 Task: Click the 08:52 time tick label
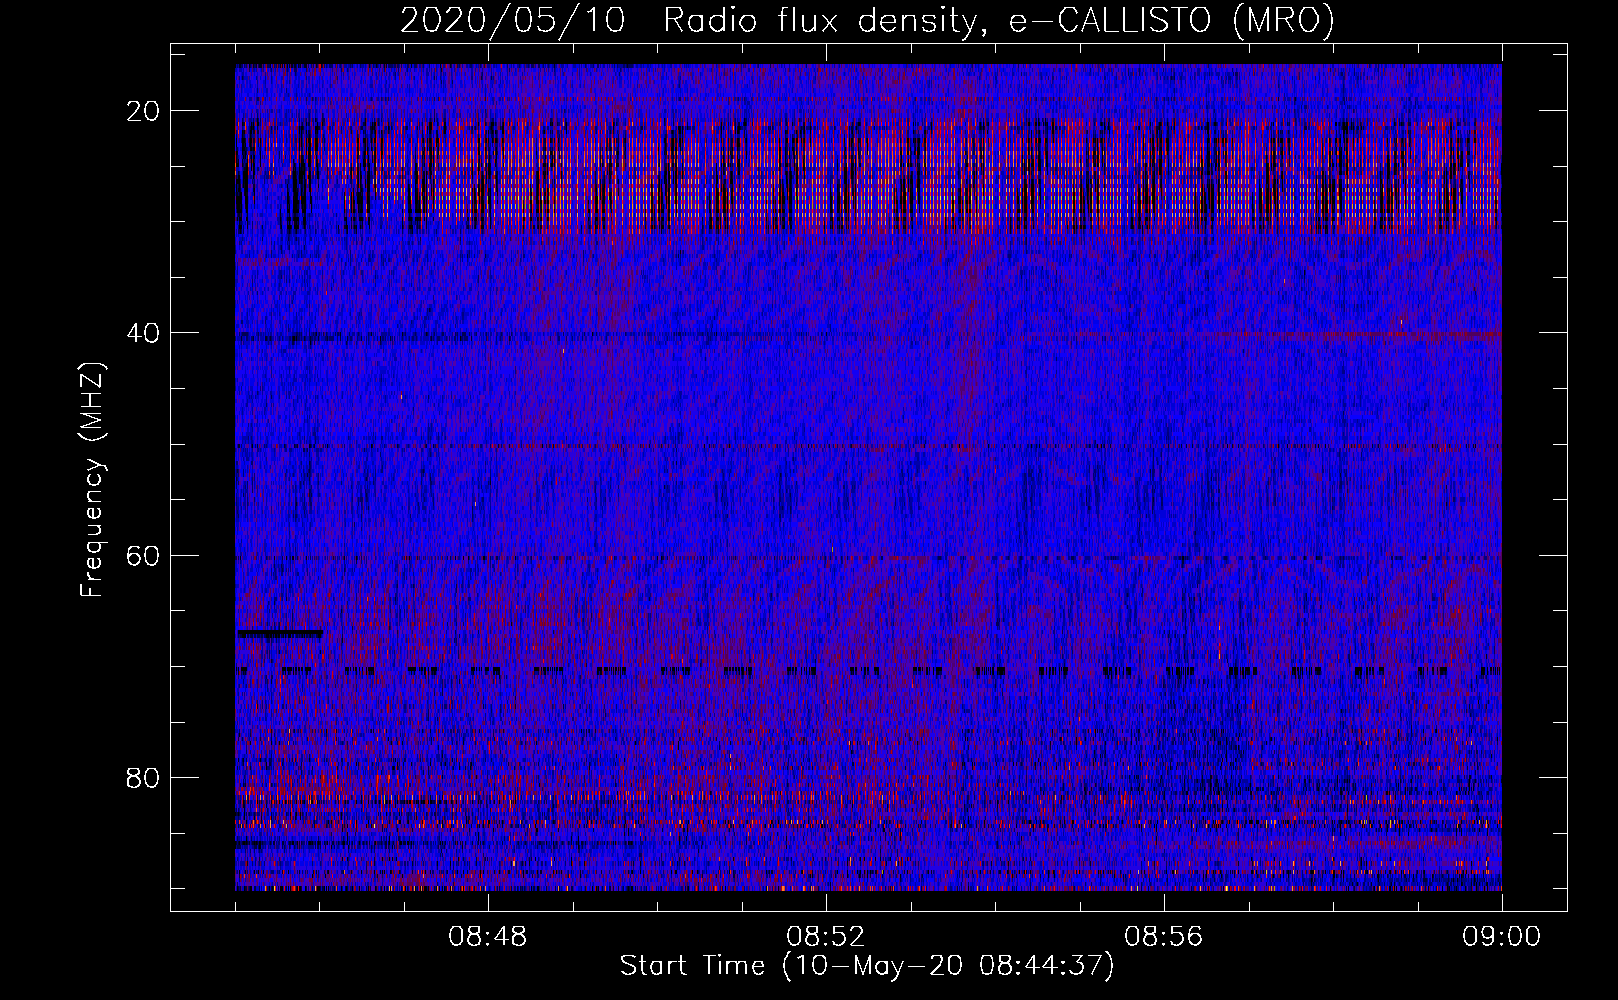(825, 938)
